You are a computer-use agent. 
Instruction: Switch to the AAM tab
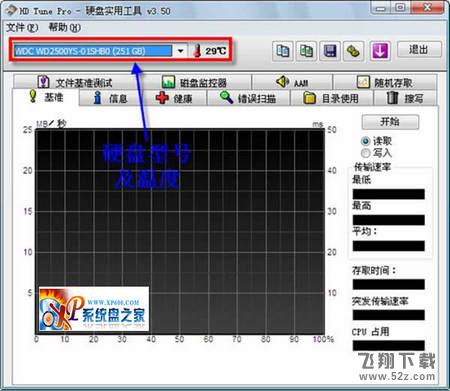click(x=292, y=82)
